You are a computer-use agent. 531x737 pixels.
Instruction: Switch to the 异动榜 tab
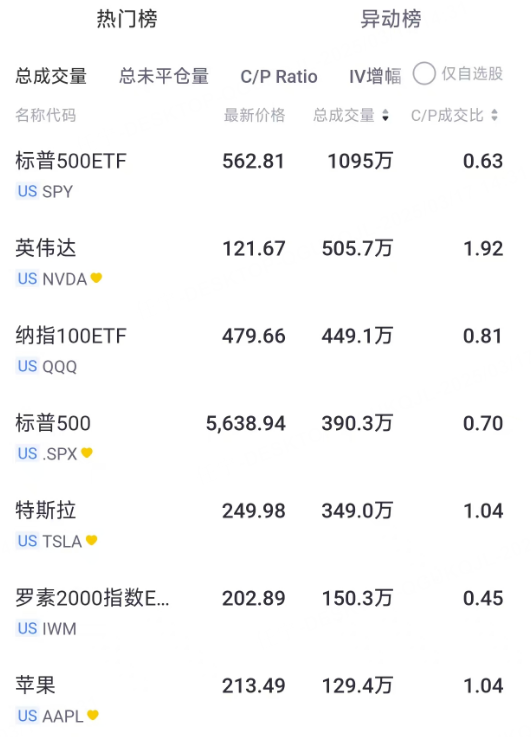point(391,19)
